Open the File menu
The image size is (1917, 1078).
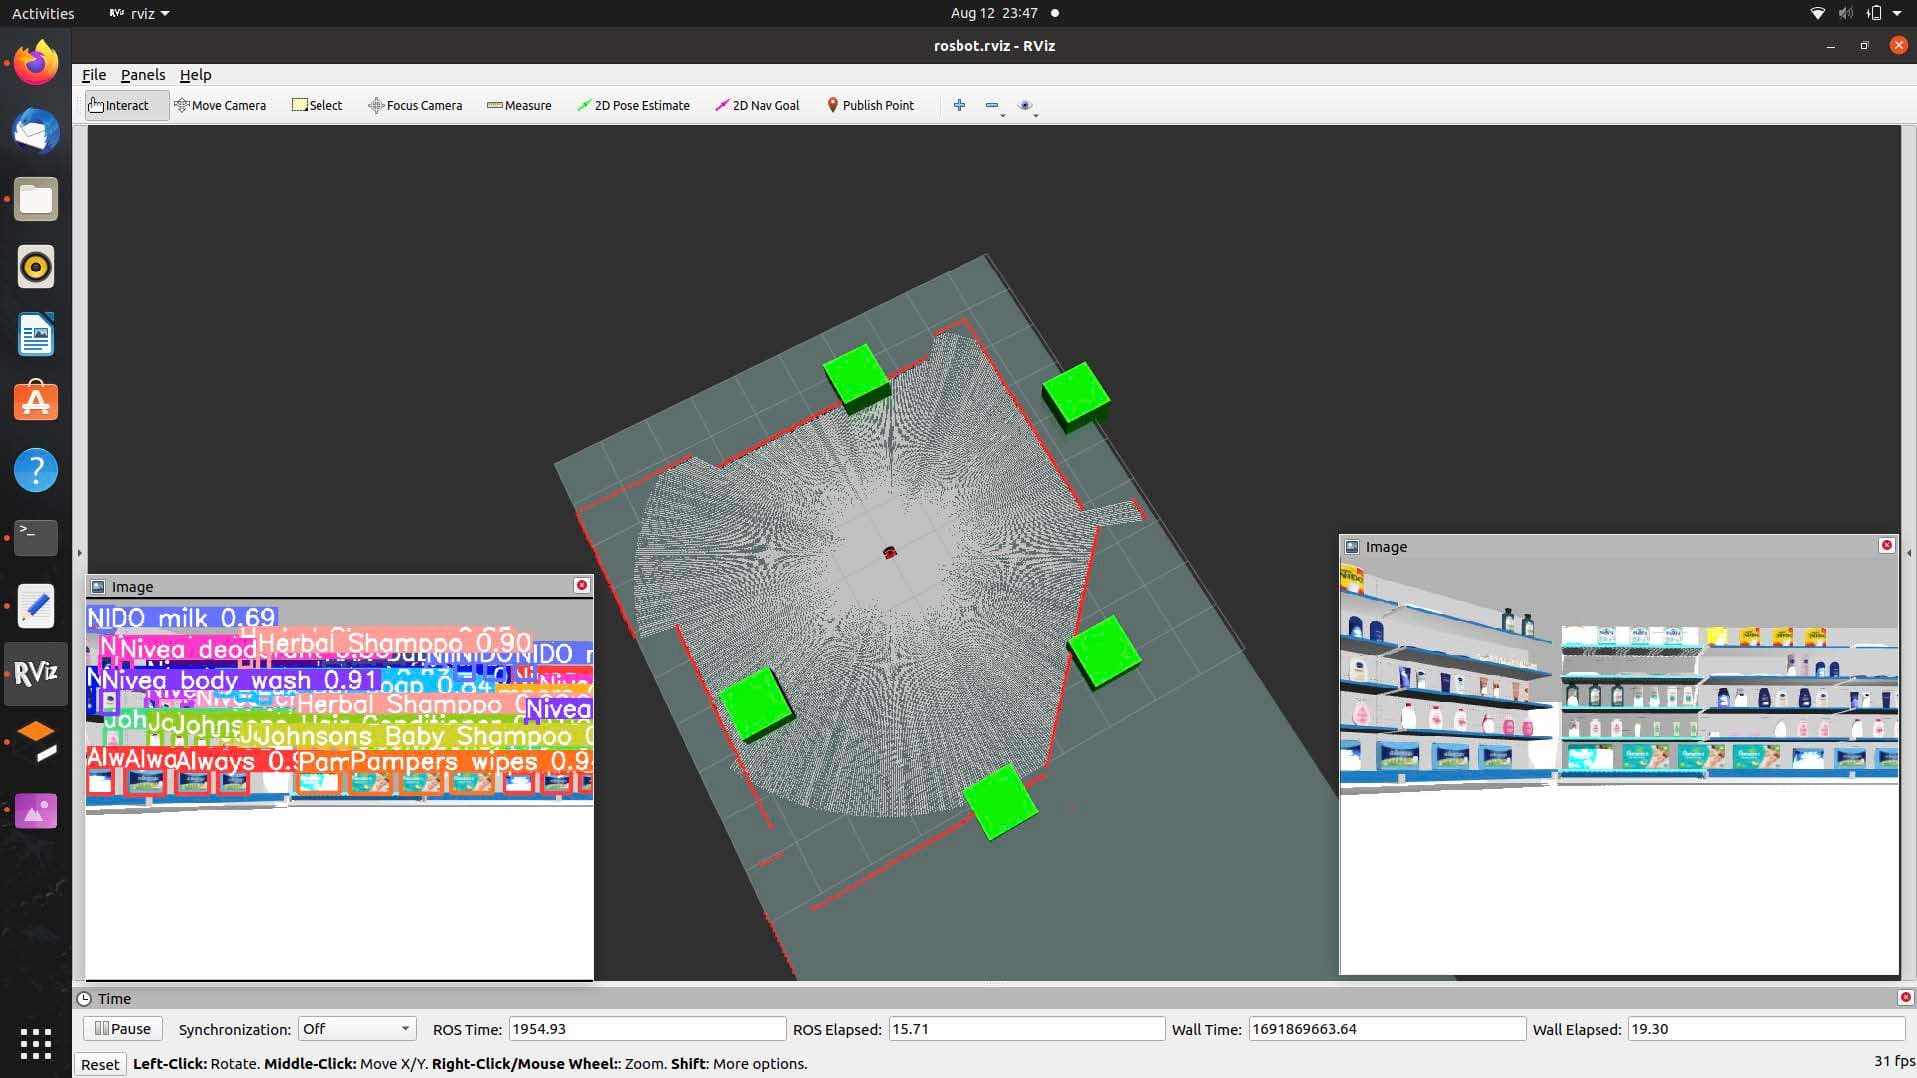coord(93,75)
